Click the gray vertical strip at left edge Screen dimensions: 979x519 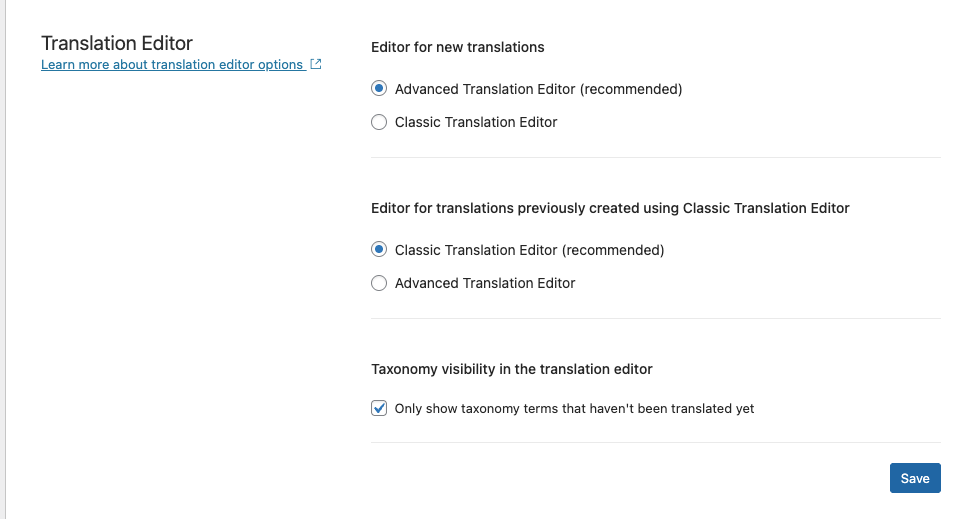click(x=2, y=259)
